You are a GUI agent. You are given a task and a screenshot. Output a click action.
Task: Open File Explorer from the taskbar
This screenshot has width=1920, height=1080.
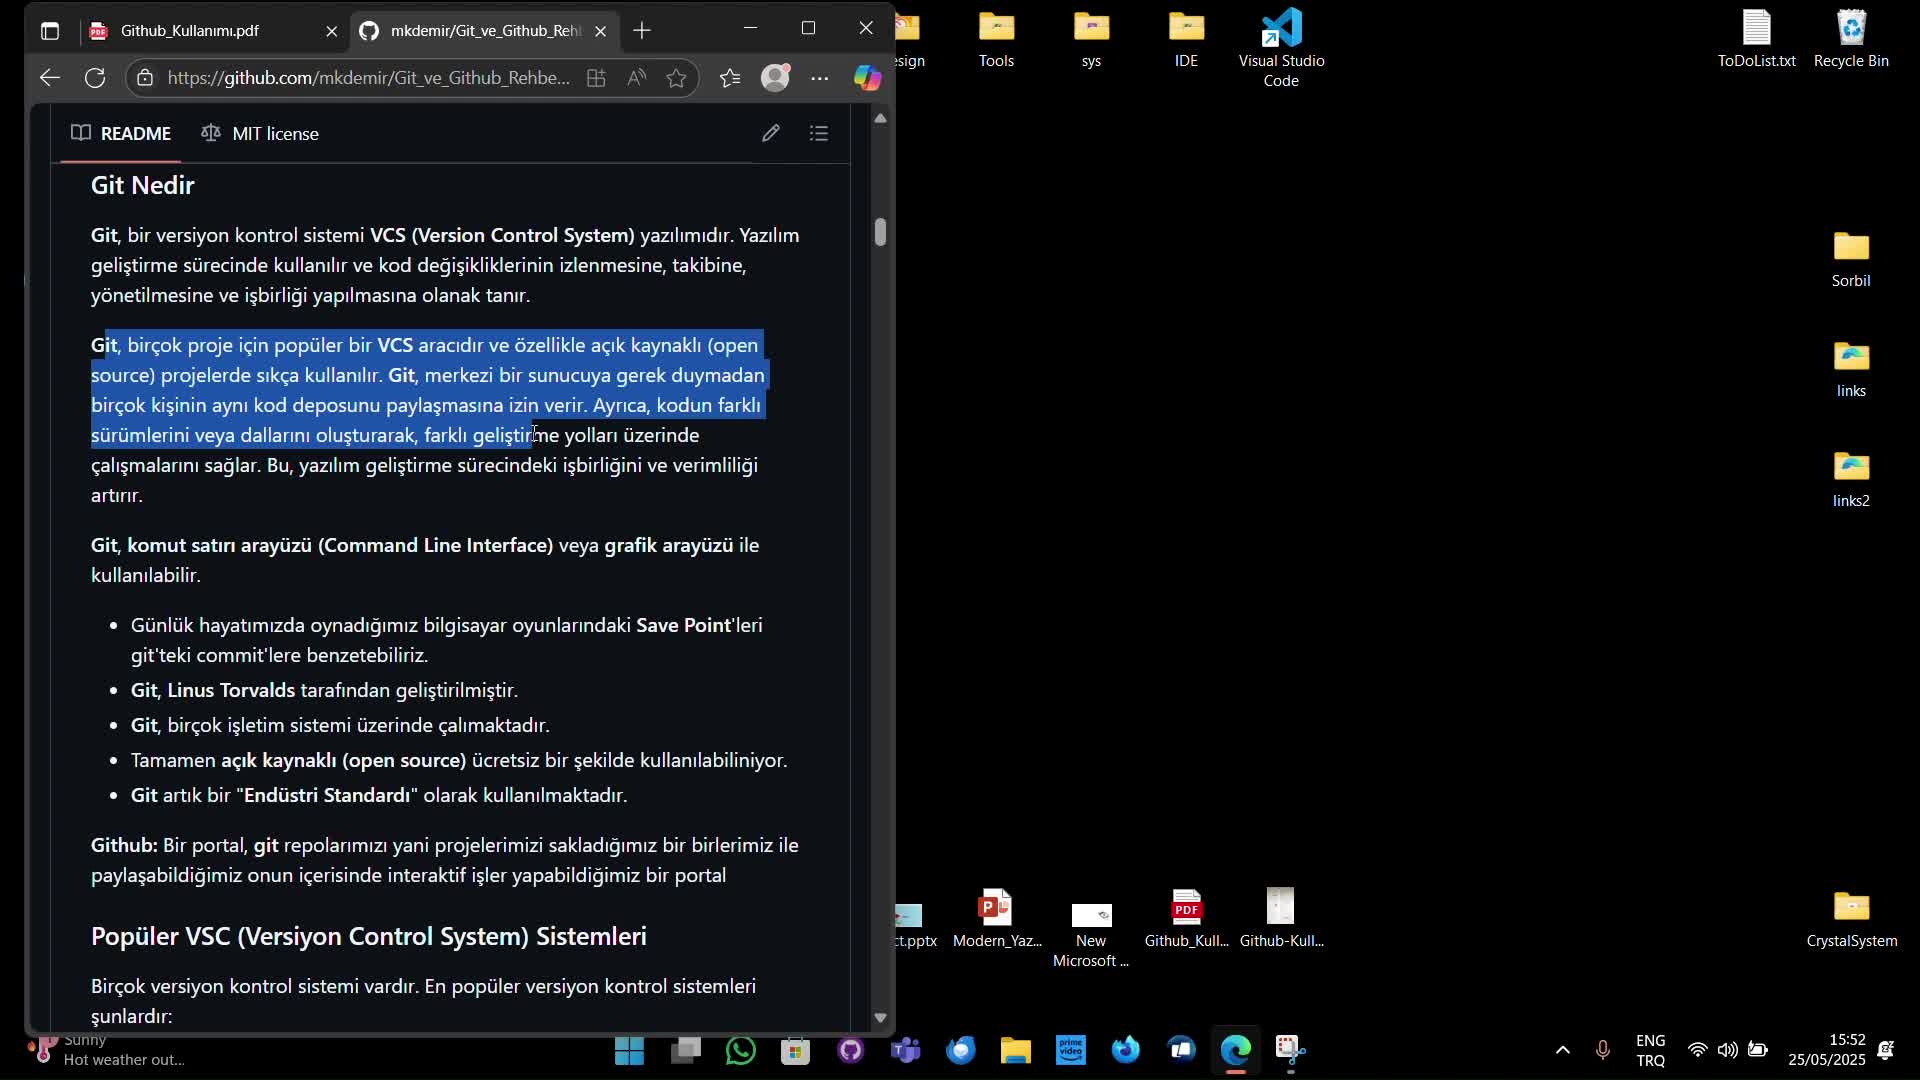tap(1016, 1050)
